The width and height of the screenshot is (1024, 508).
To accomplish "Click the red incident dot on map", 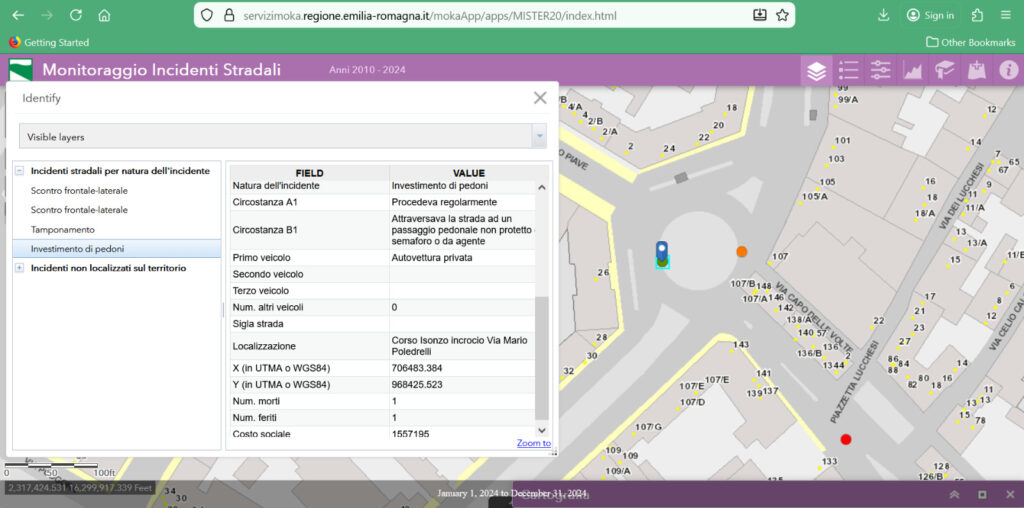I will tap(846, 439).
